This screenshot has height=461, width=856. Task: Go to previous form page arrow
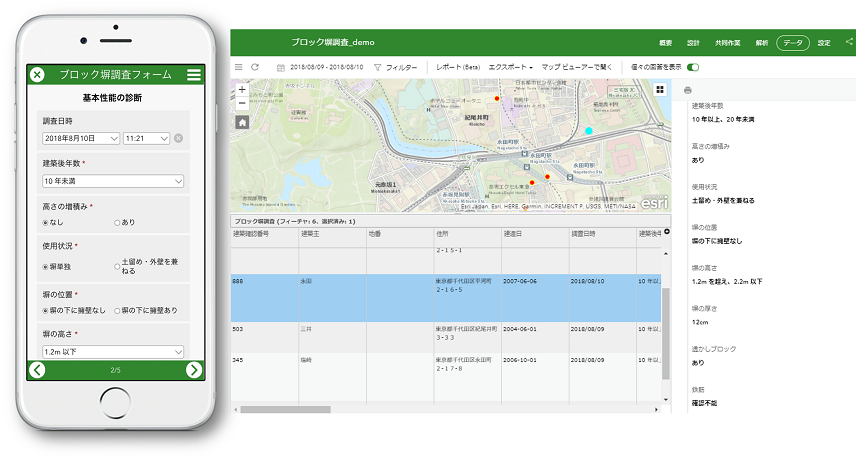point(37,370)
